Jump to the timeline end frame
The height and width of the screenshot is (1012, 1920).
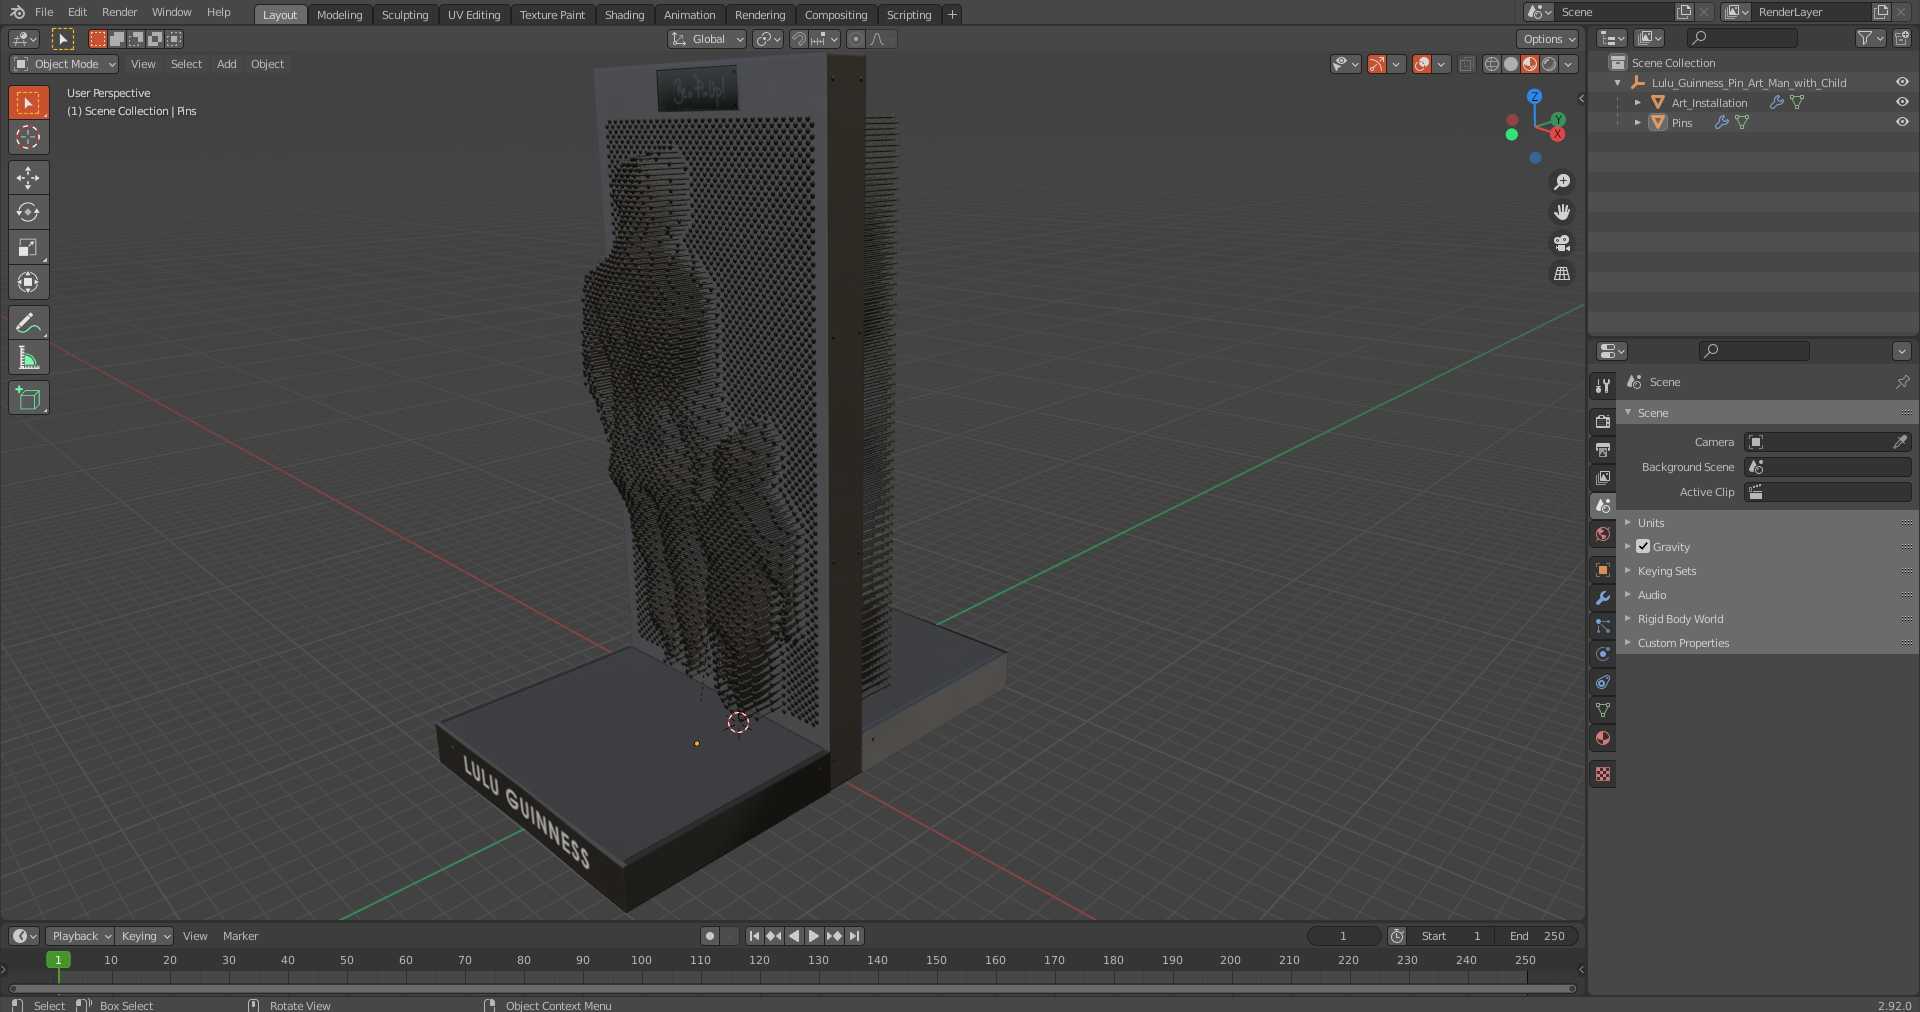coord(854,936)
